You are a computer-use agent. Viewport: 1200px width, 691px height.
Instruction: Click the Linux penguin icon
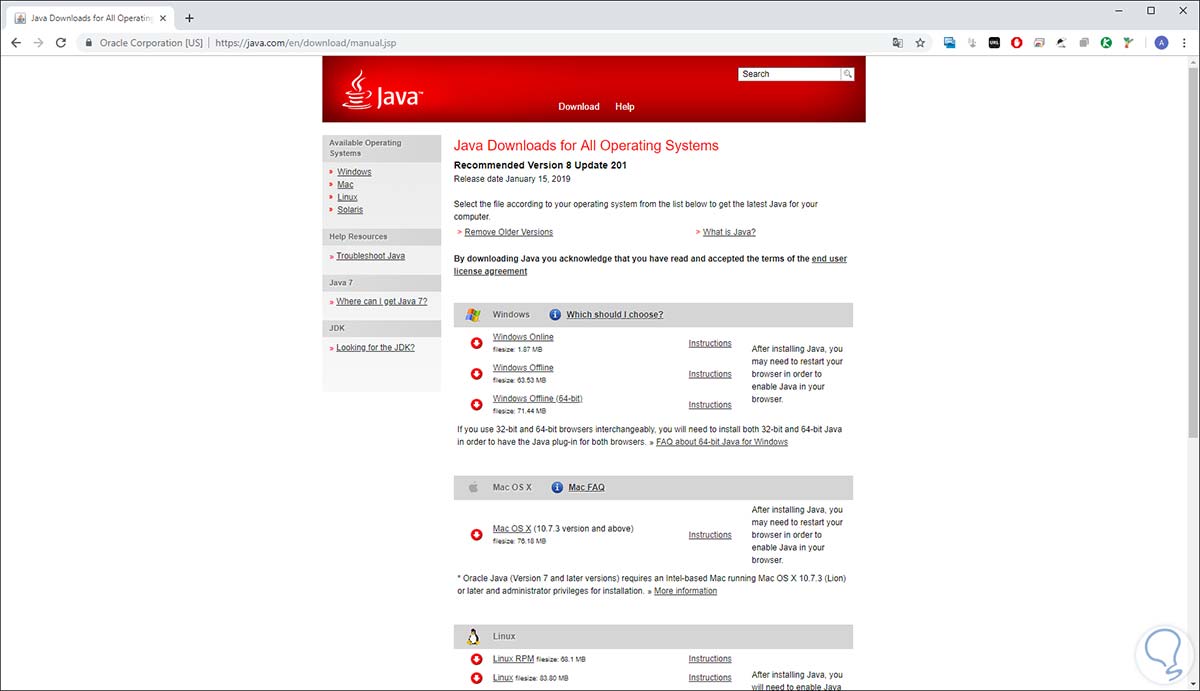(473, 637)
